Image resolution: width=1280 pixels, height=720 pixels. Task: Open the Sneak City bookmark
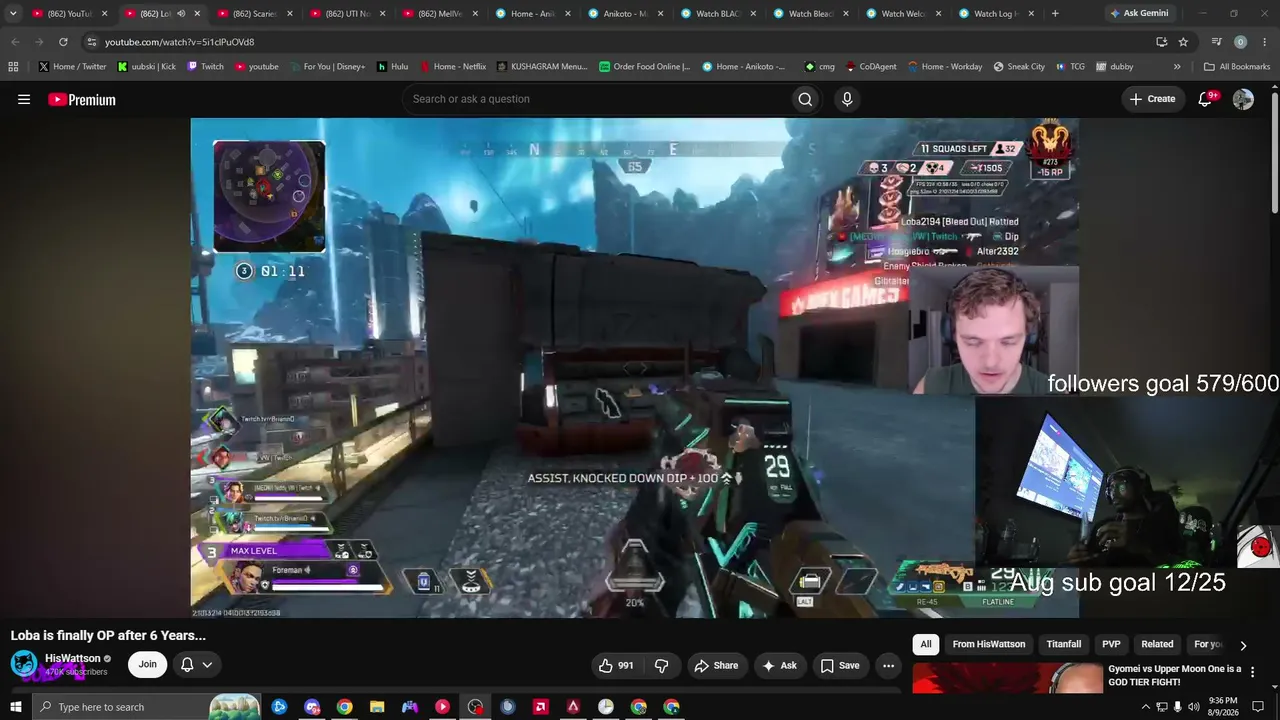click(1019, 67)
